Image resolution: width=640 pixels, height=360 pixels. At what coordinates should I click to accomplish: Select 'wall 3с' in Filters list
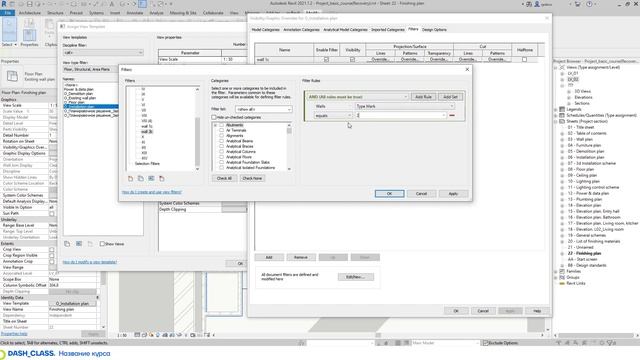tap(147, 132)
